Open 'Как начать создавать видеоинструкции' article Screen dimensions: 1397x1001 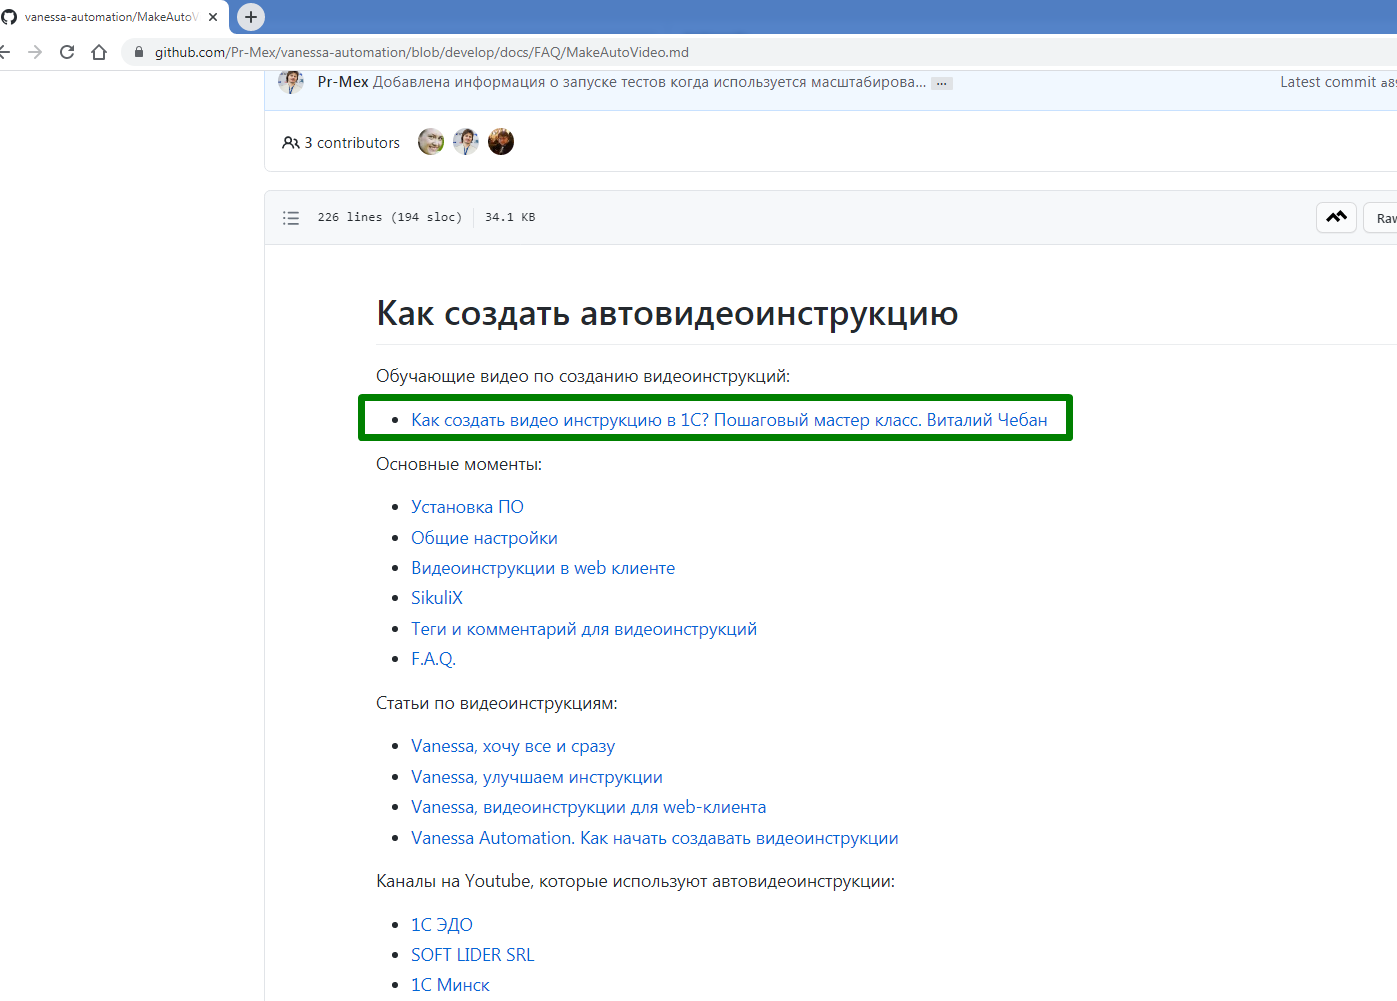[655, 838]
